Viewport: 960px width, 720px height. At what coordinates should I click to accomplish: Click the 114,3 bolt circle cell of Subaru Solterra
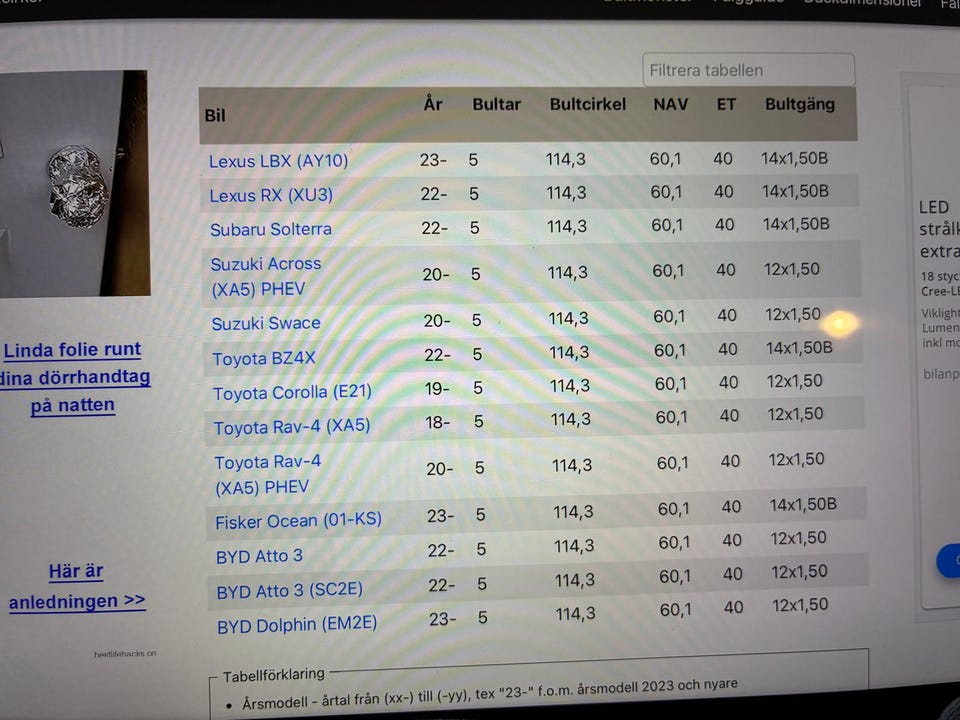pos(567,227)
